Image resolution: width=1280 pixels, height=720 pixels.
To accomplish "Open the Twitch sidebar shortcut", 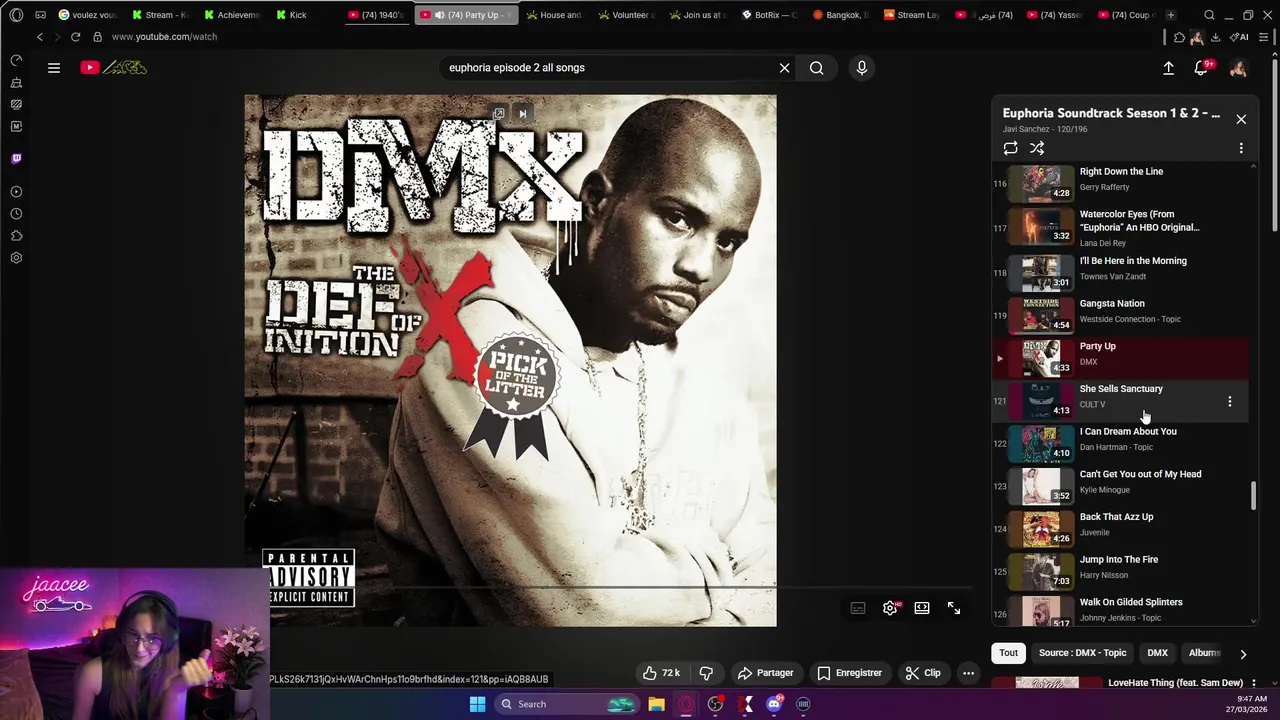I will 16,158.
